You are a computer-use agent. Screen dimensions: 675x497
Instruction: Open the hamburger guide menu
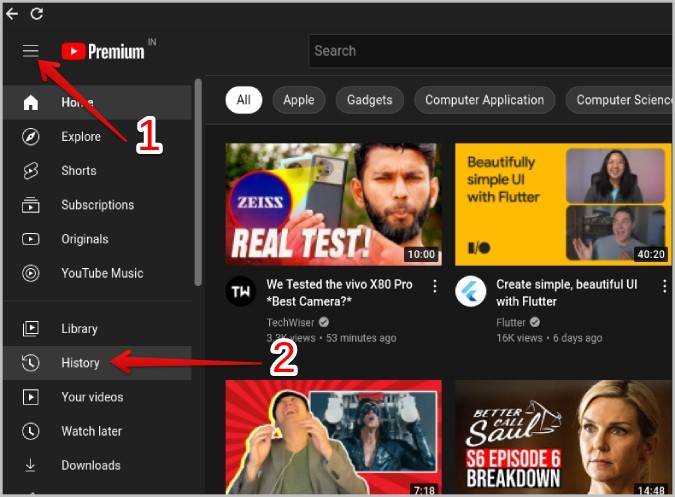(31, 51)
